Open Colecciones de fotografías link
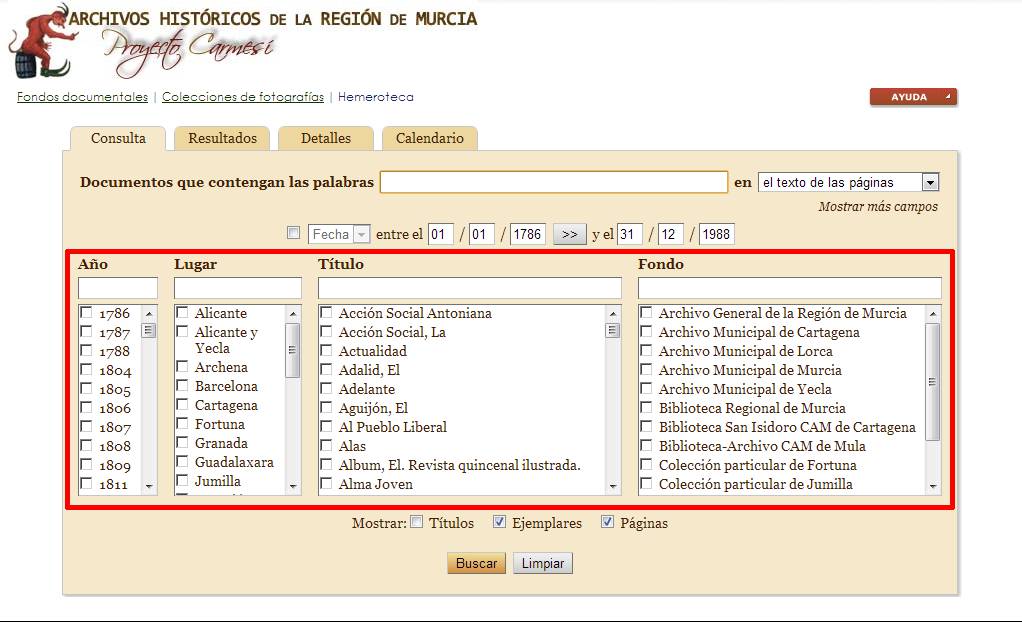Screen dimensions: 1022x622 (242, 96)
